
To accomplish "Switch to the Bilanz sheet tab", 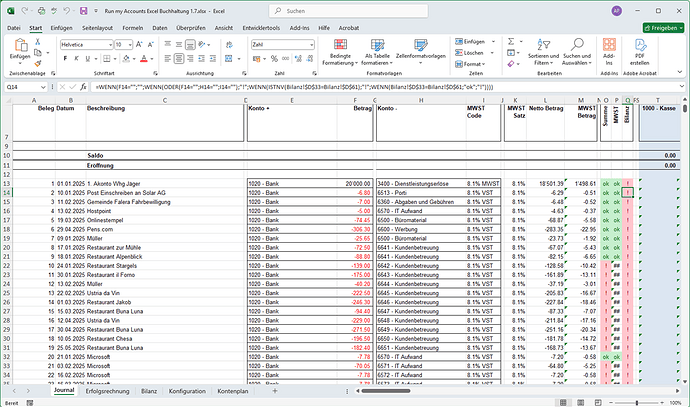I will (148, 391).
